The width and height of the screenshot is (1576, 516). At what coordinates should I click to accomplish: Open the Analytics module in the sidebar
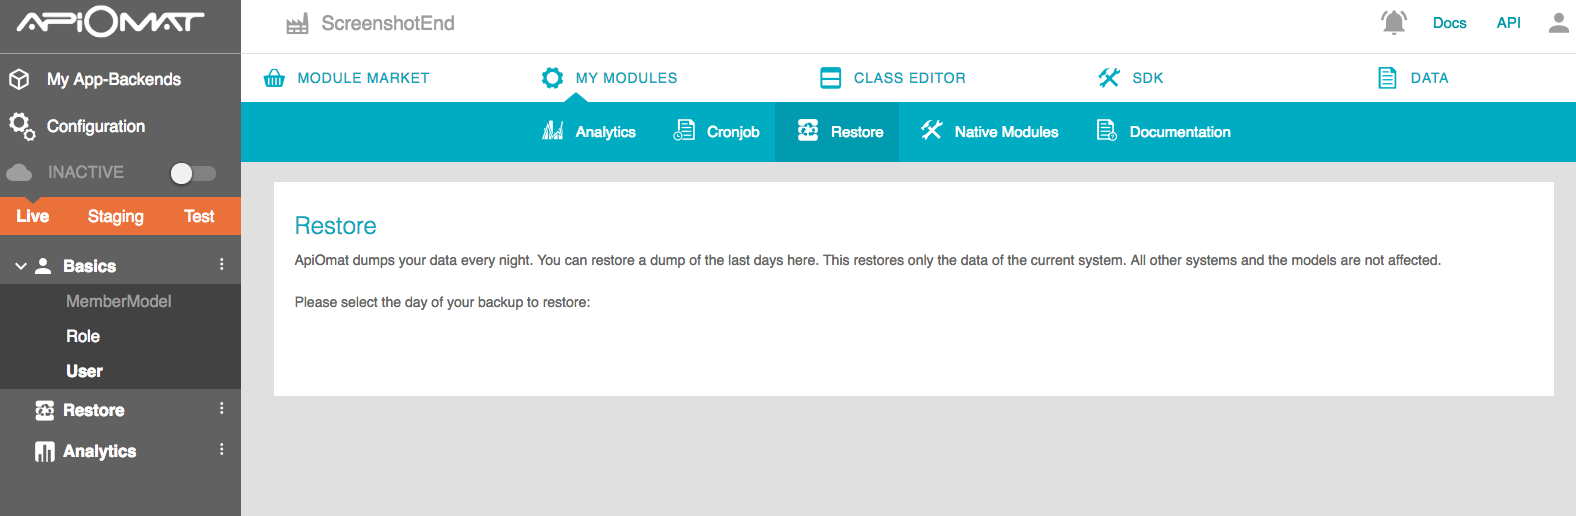click(x=100, y=451)
